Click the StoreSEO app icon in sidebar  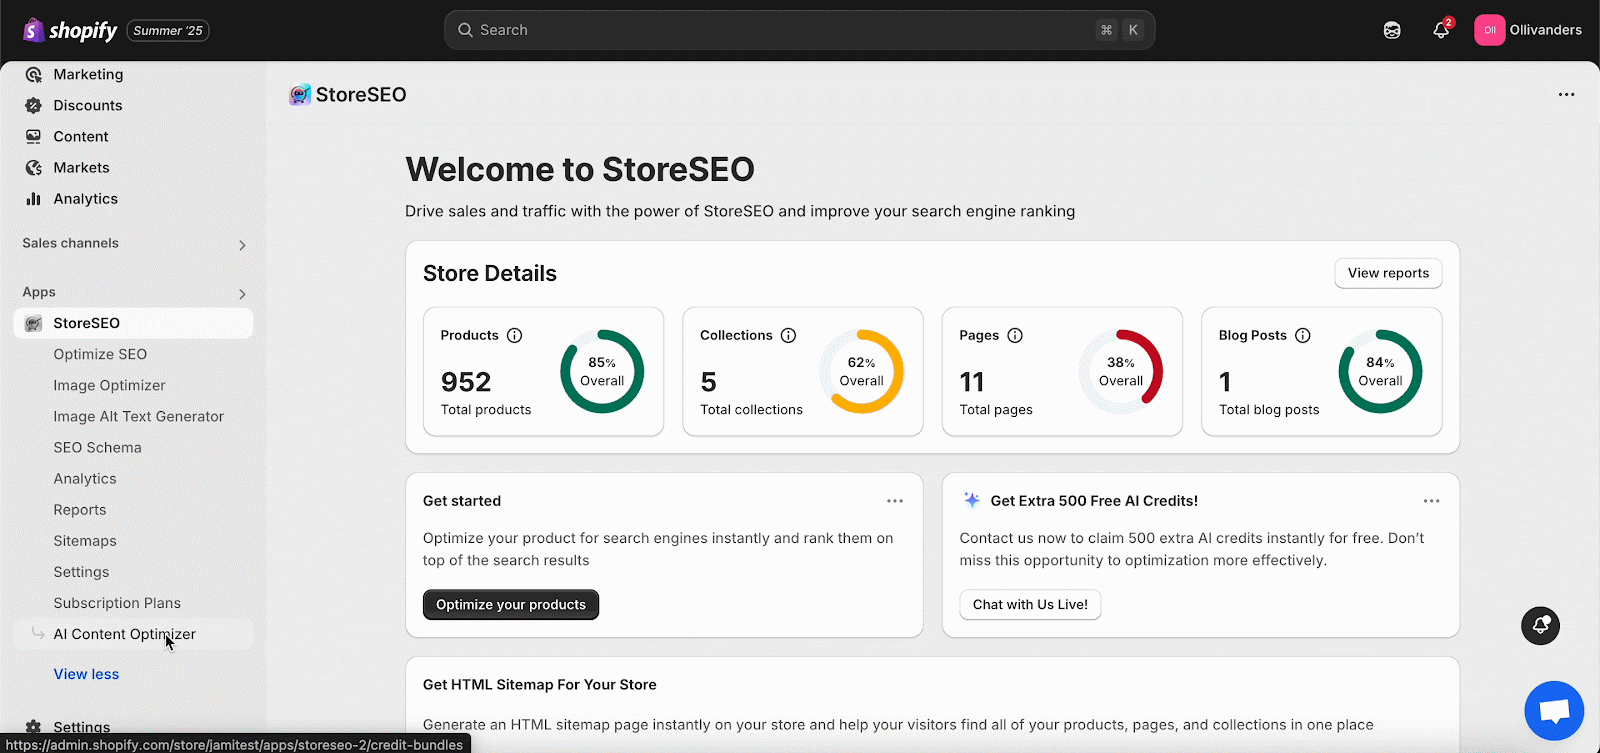tap(34, 323)
